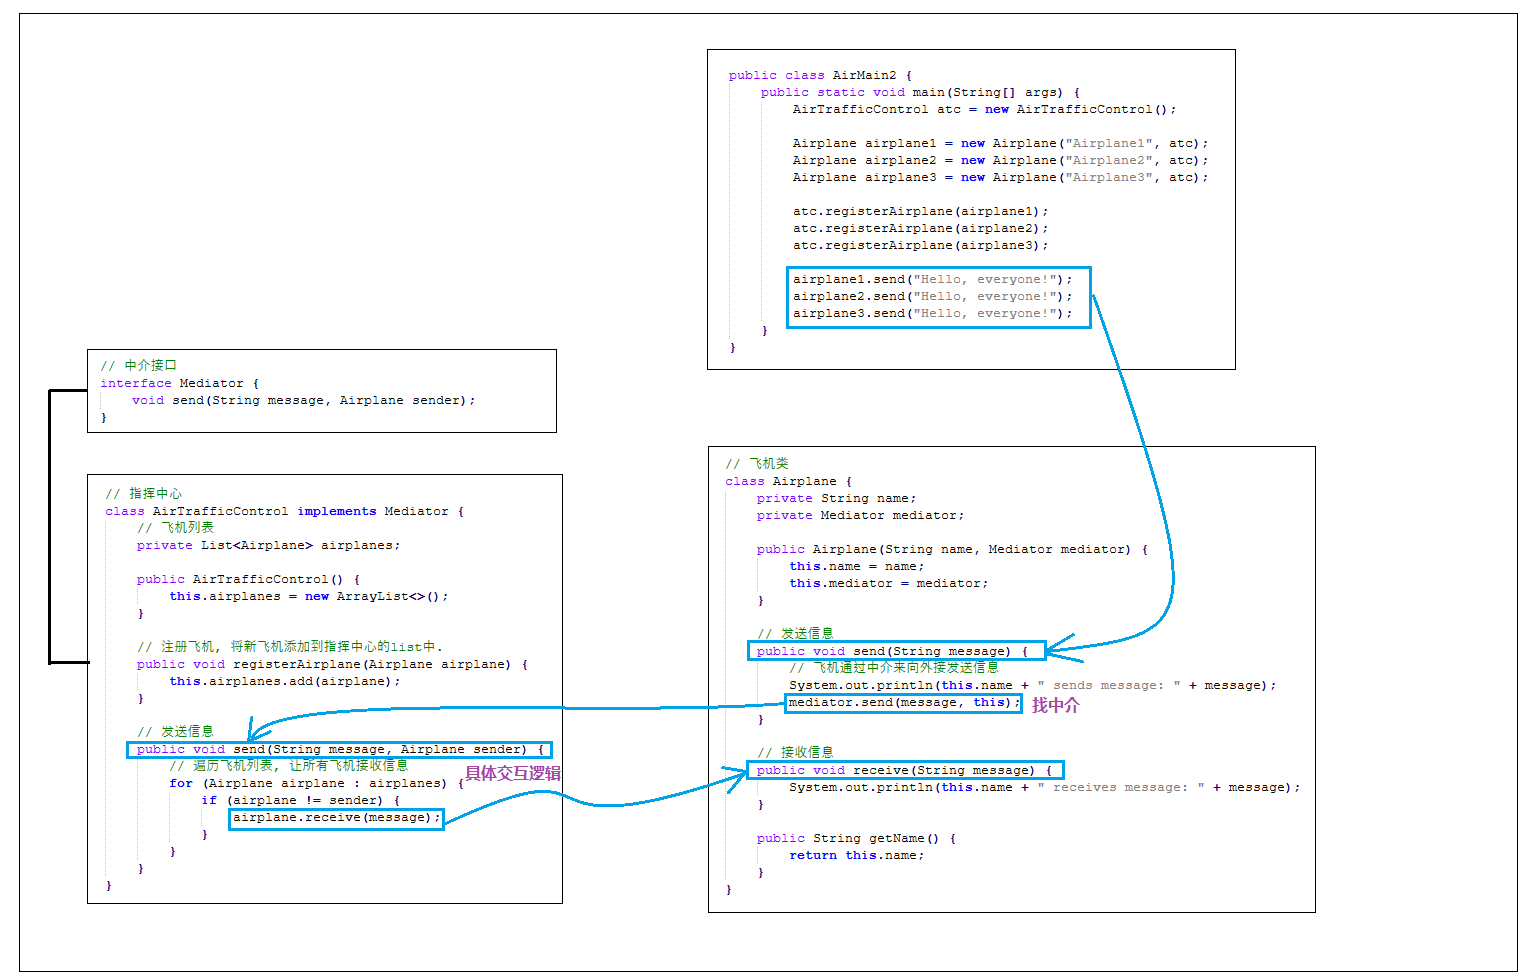Click the airplane1 "new Airplane" declaration line
The image size is (1526, 979).
pyautogui.click(x=1000, y=143)
